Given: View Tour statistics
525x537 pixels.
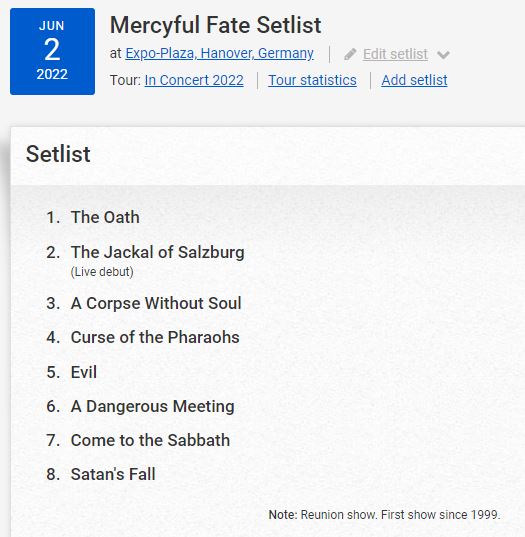Looking at the screenshot, I should click(312, 80).
